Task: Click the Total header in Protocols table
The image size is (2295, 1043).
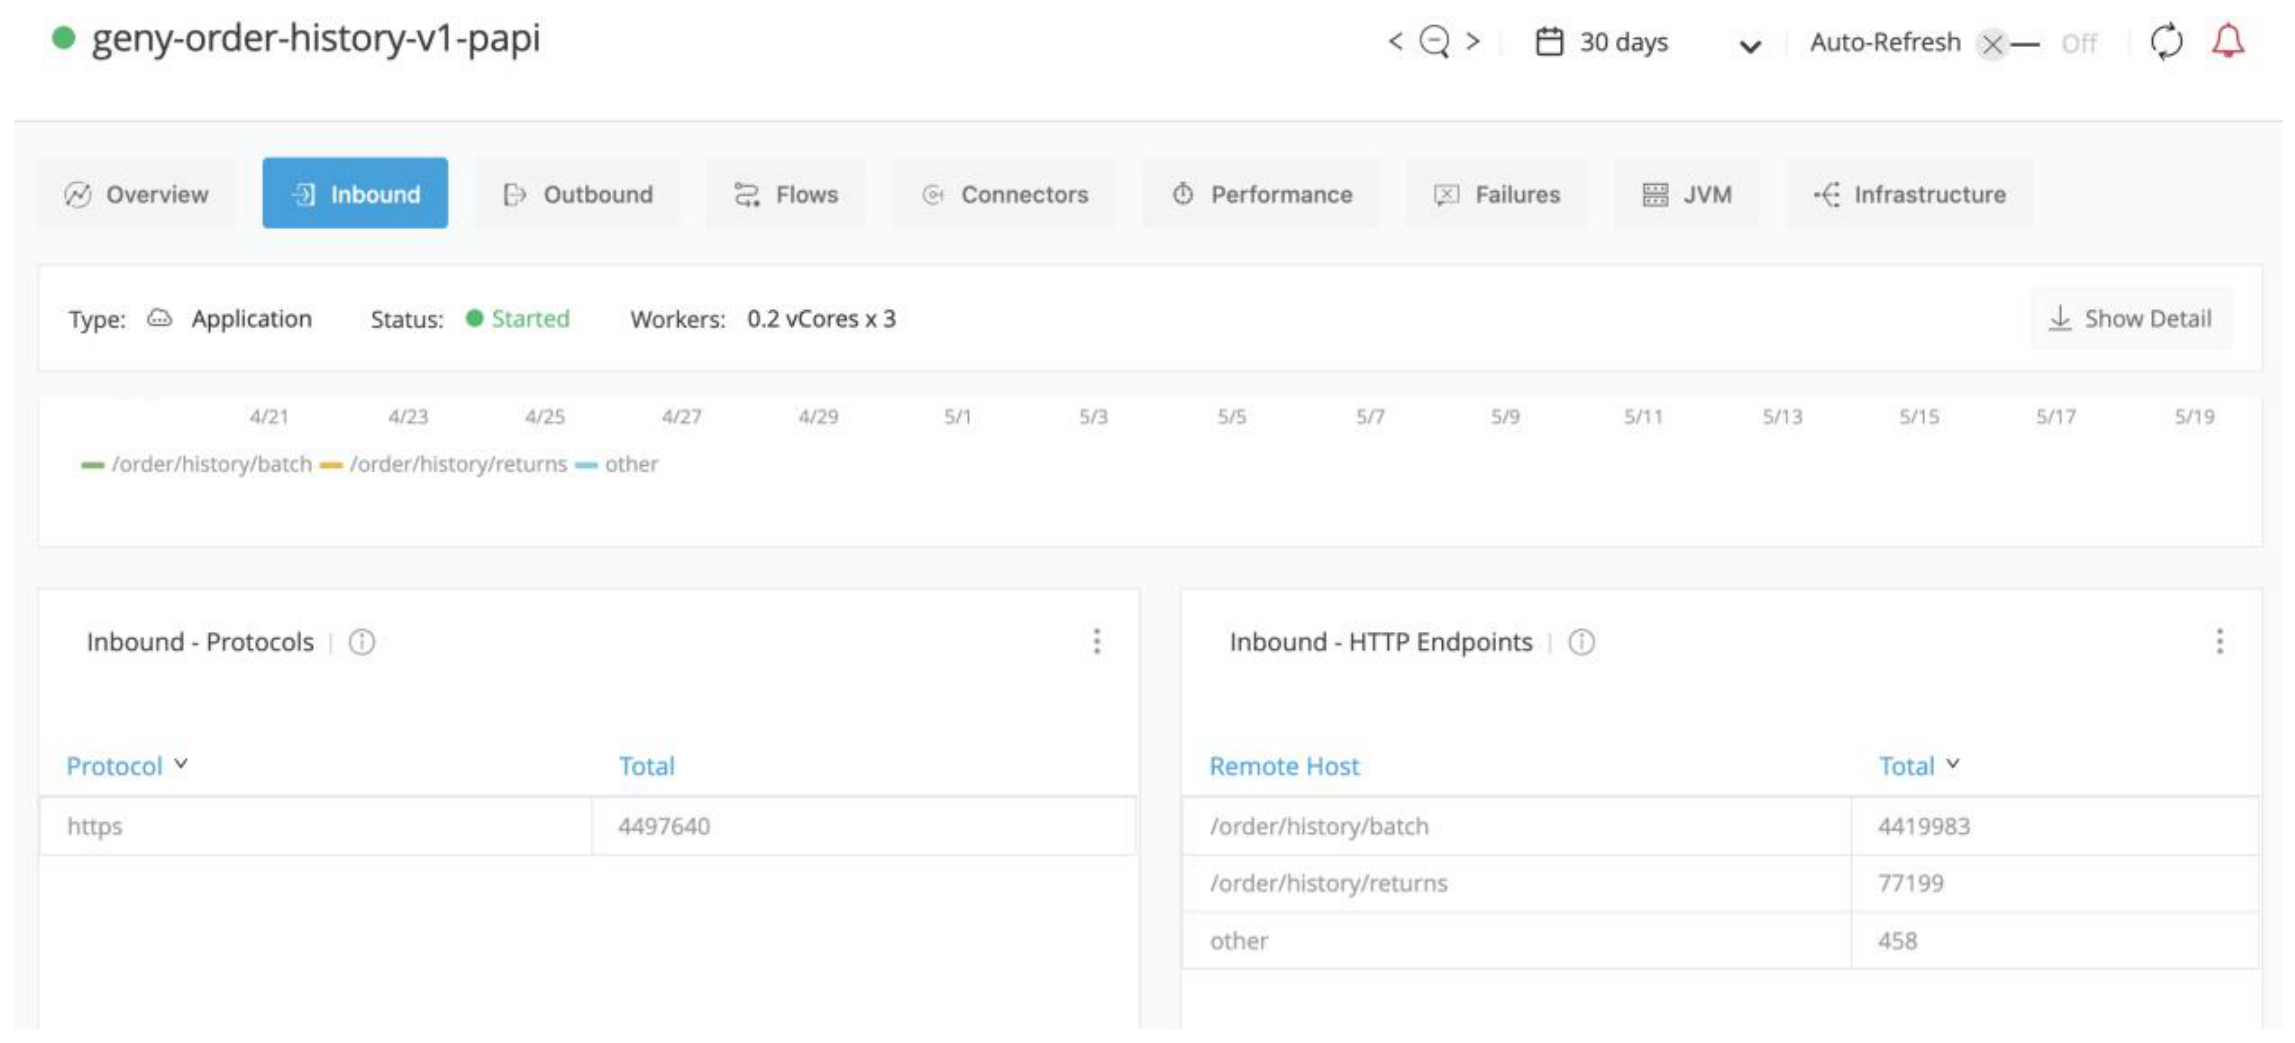Action: (646, 766)
